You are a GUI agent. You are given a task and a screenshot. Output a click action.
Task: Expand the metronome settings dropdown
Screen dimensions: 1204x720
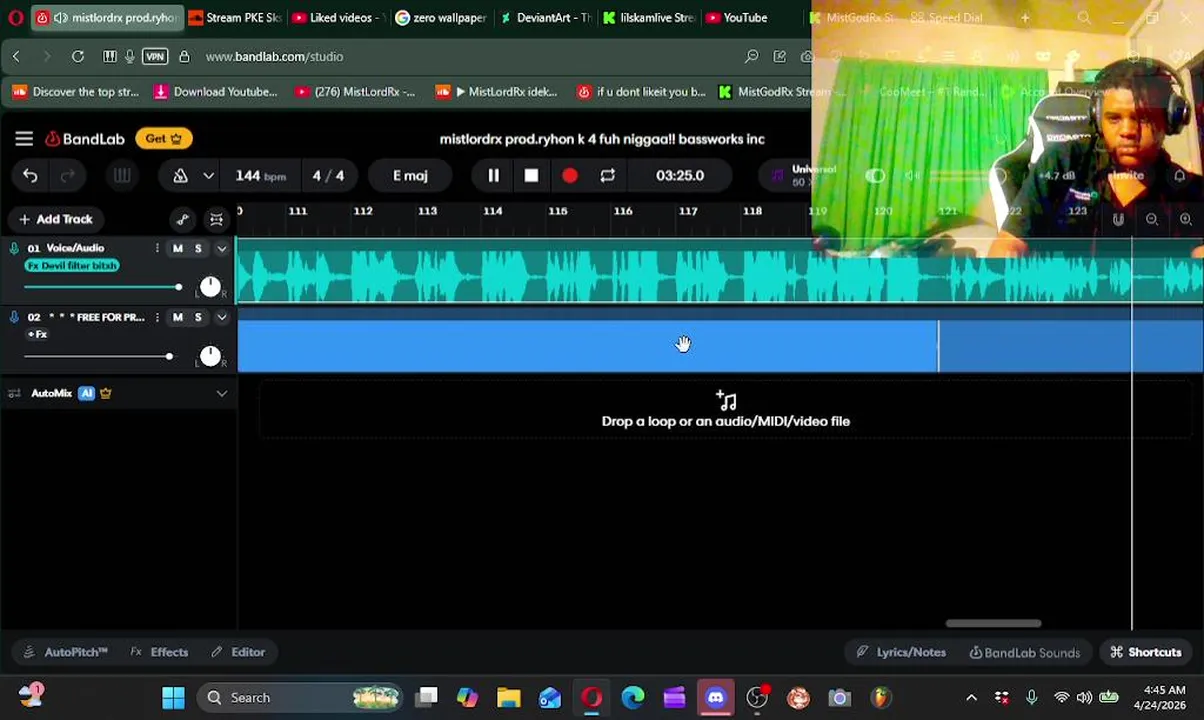coord(208,176)
